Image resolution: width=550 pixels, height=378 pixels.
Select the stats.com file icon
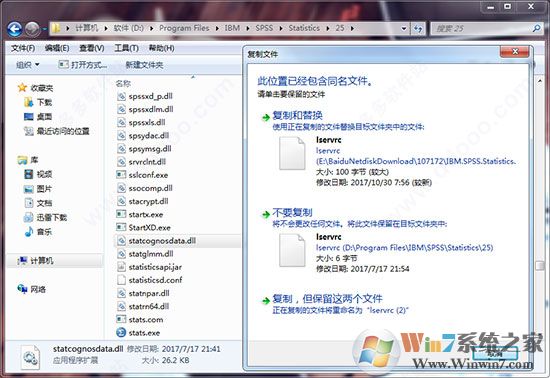pos(121,320)
